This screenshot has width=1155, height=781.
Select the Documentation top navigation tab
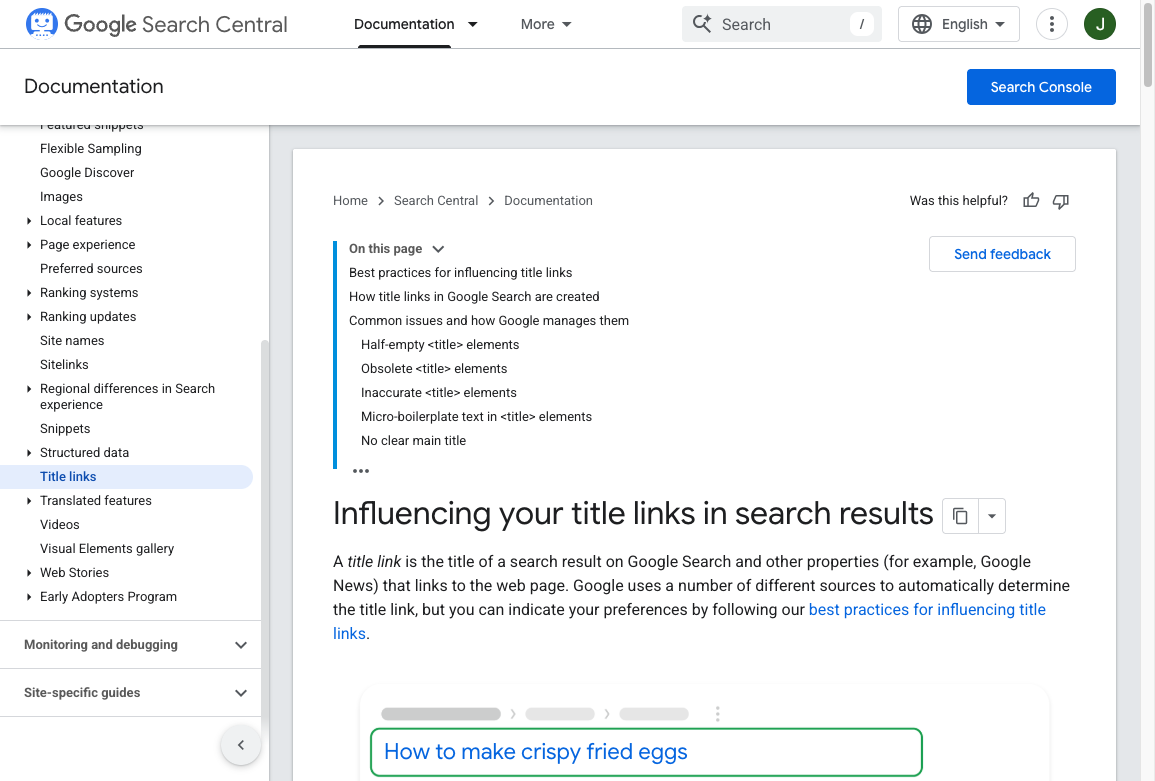click(404, 24)
